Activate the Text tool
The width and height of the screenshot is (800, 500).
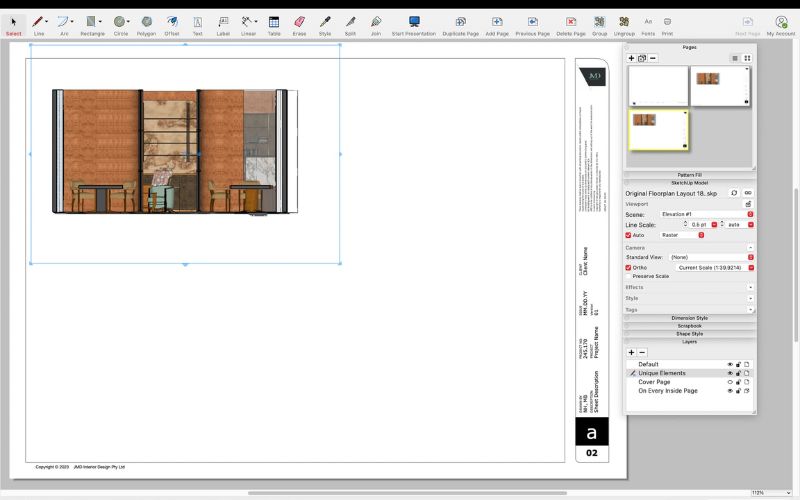[197, 25]
